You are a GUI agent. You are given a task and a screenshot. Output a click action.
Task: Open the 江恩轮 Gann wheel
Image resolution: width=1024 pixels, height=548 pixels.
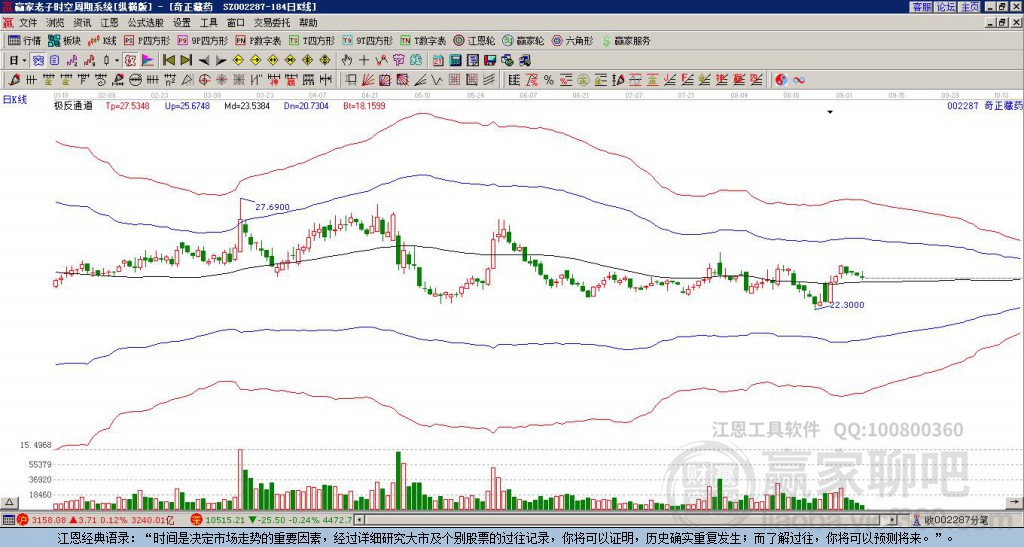click(x=474, y=40)
